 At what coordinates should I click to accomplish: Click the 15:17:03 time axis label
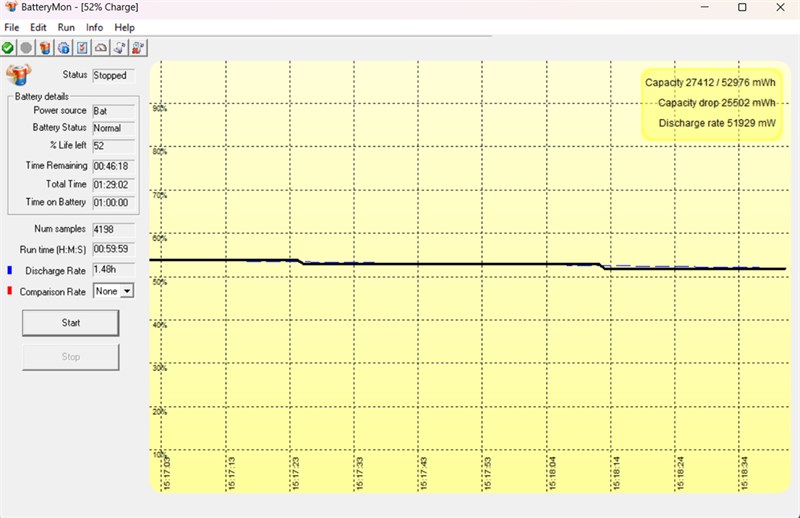coord(167,474)
